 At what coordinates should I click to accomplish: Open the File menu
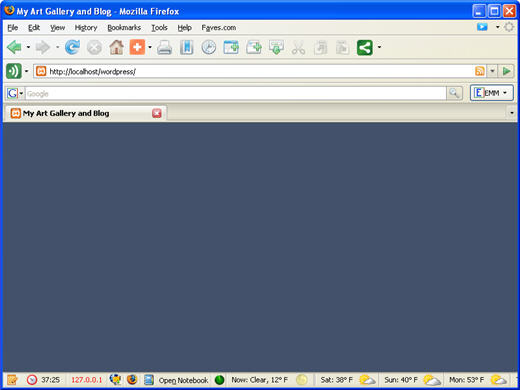click(13, 28)
